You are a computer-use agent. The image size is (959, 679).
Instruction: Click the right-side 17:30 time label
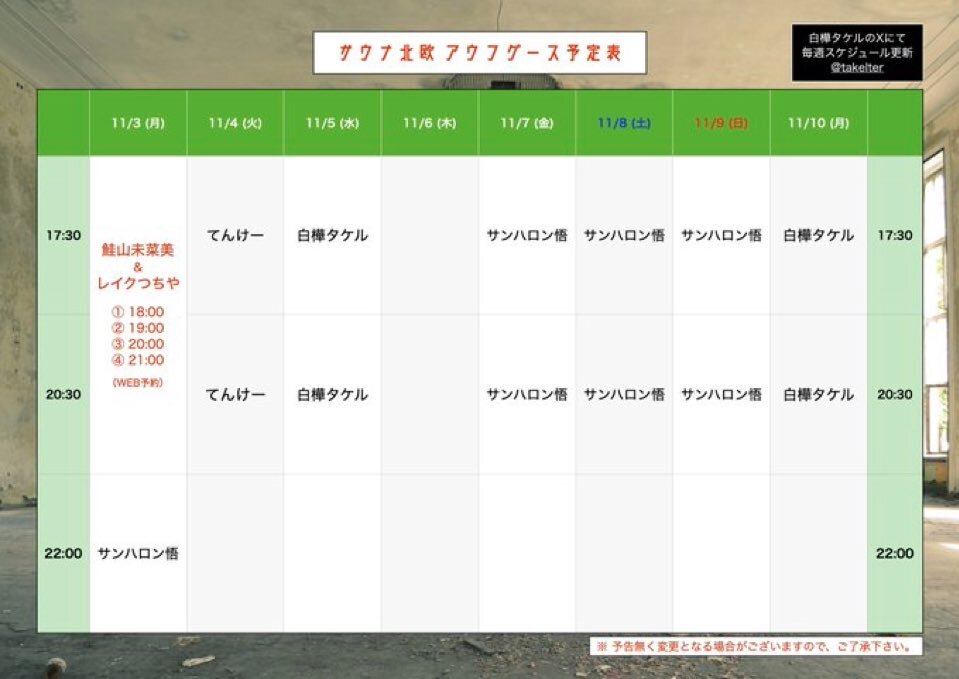click(x=895, y=236)
